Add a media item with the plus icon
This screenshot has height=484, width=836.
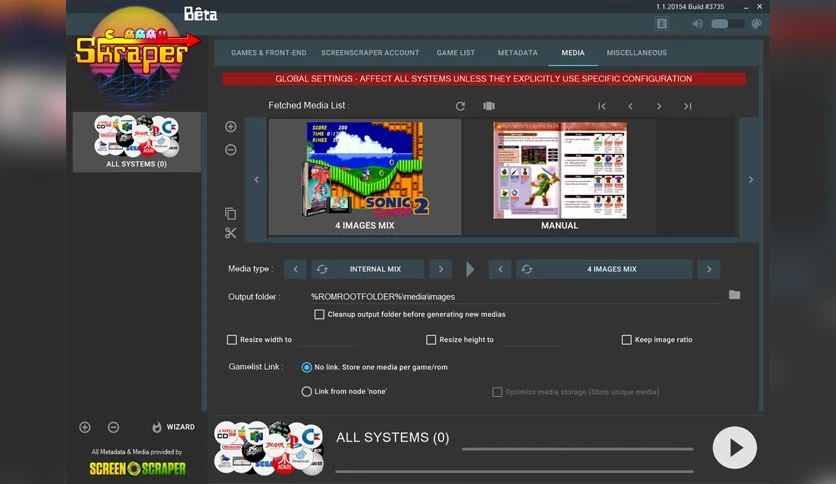(x=230, y=127)
